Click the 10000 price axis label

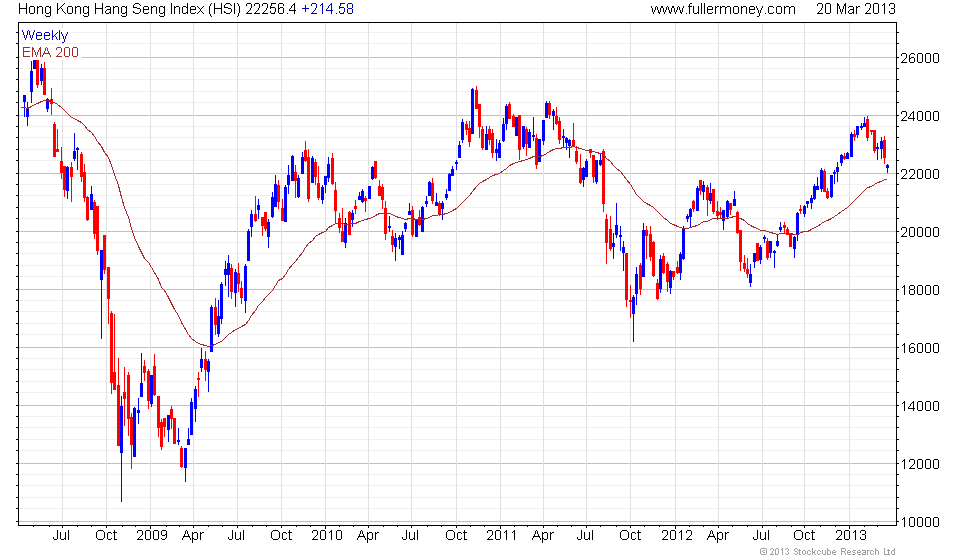point(919,522)
